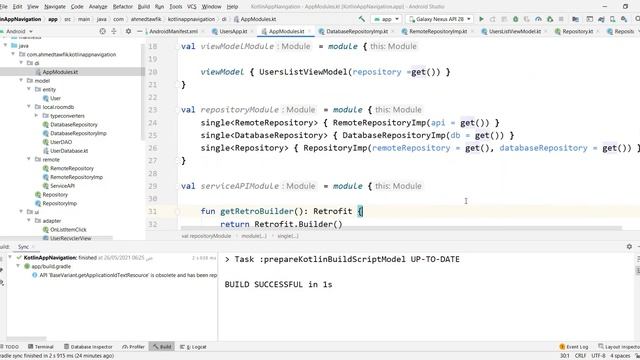
Task: Click the window-shaped icon after the folder icon
Action: pyautogui.click(x=589, y=19)
